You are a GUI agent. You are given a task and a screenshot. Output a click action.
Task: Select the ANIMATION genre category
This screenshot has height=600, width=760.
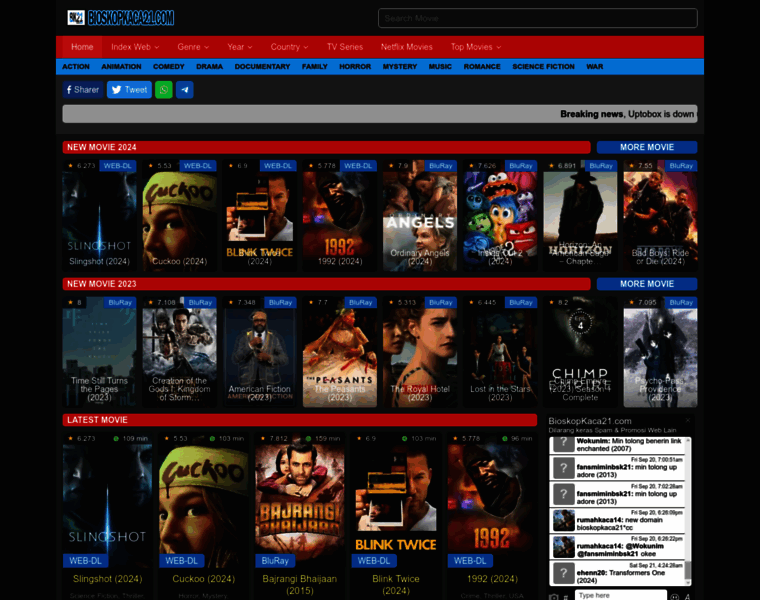tap(122, 67)
